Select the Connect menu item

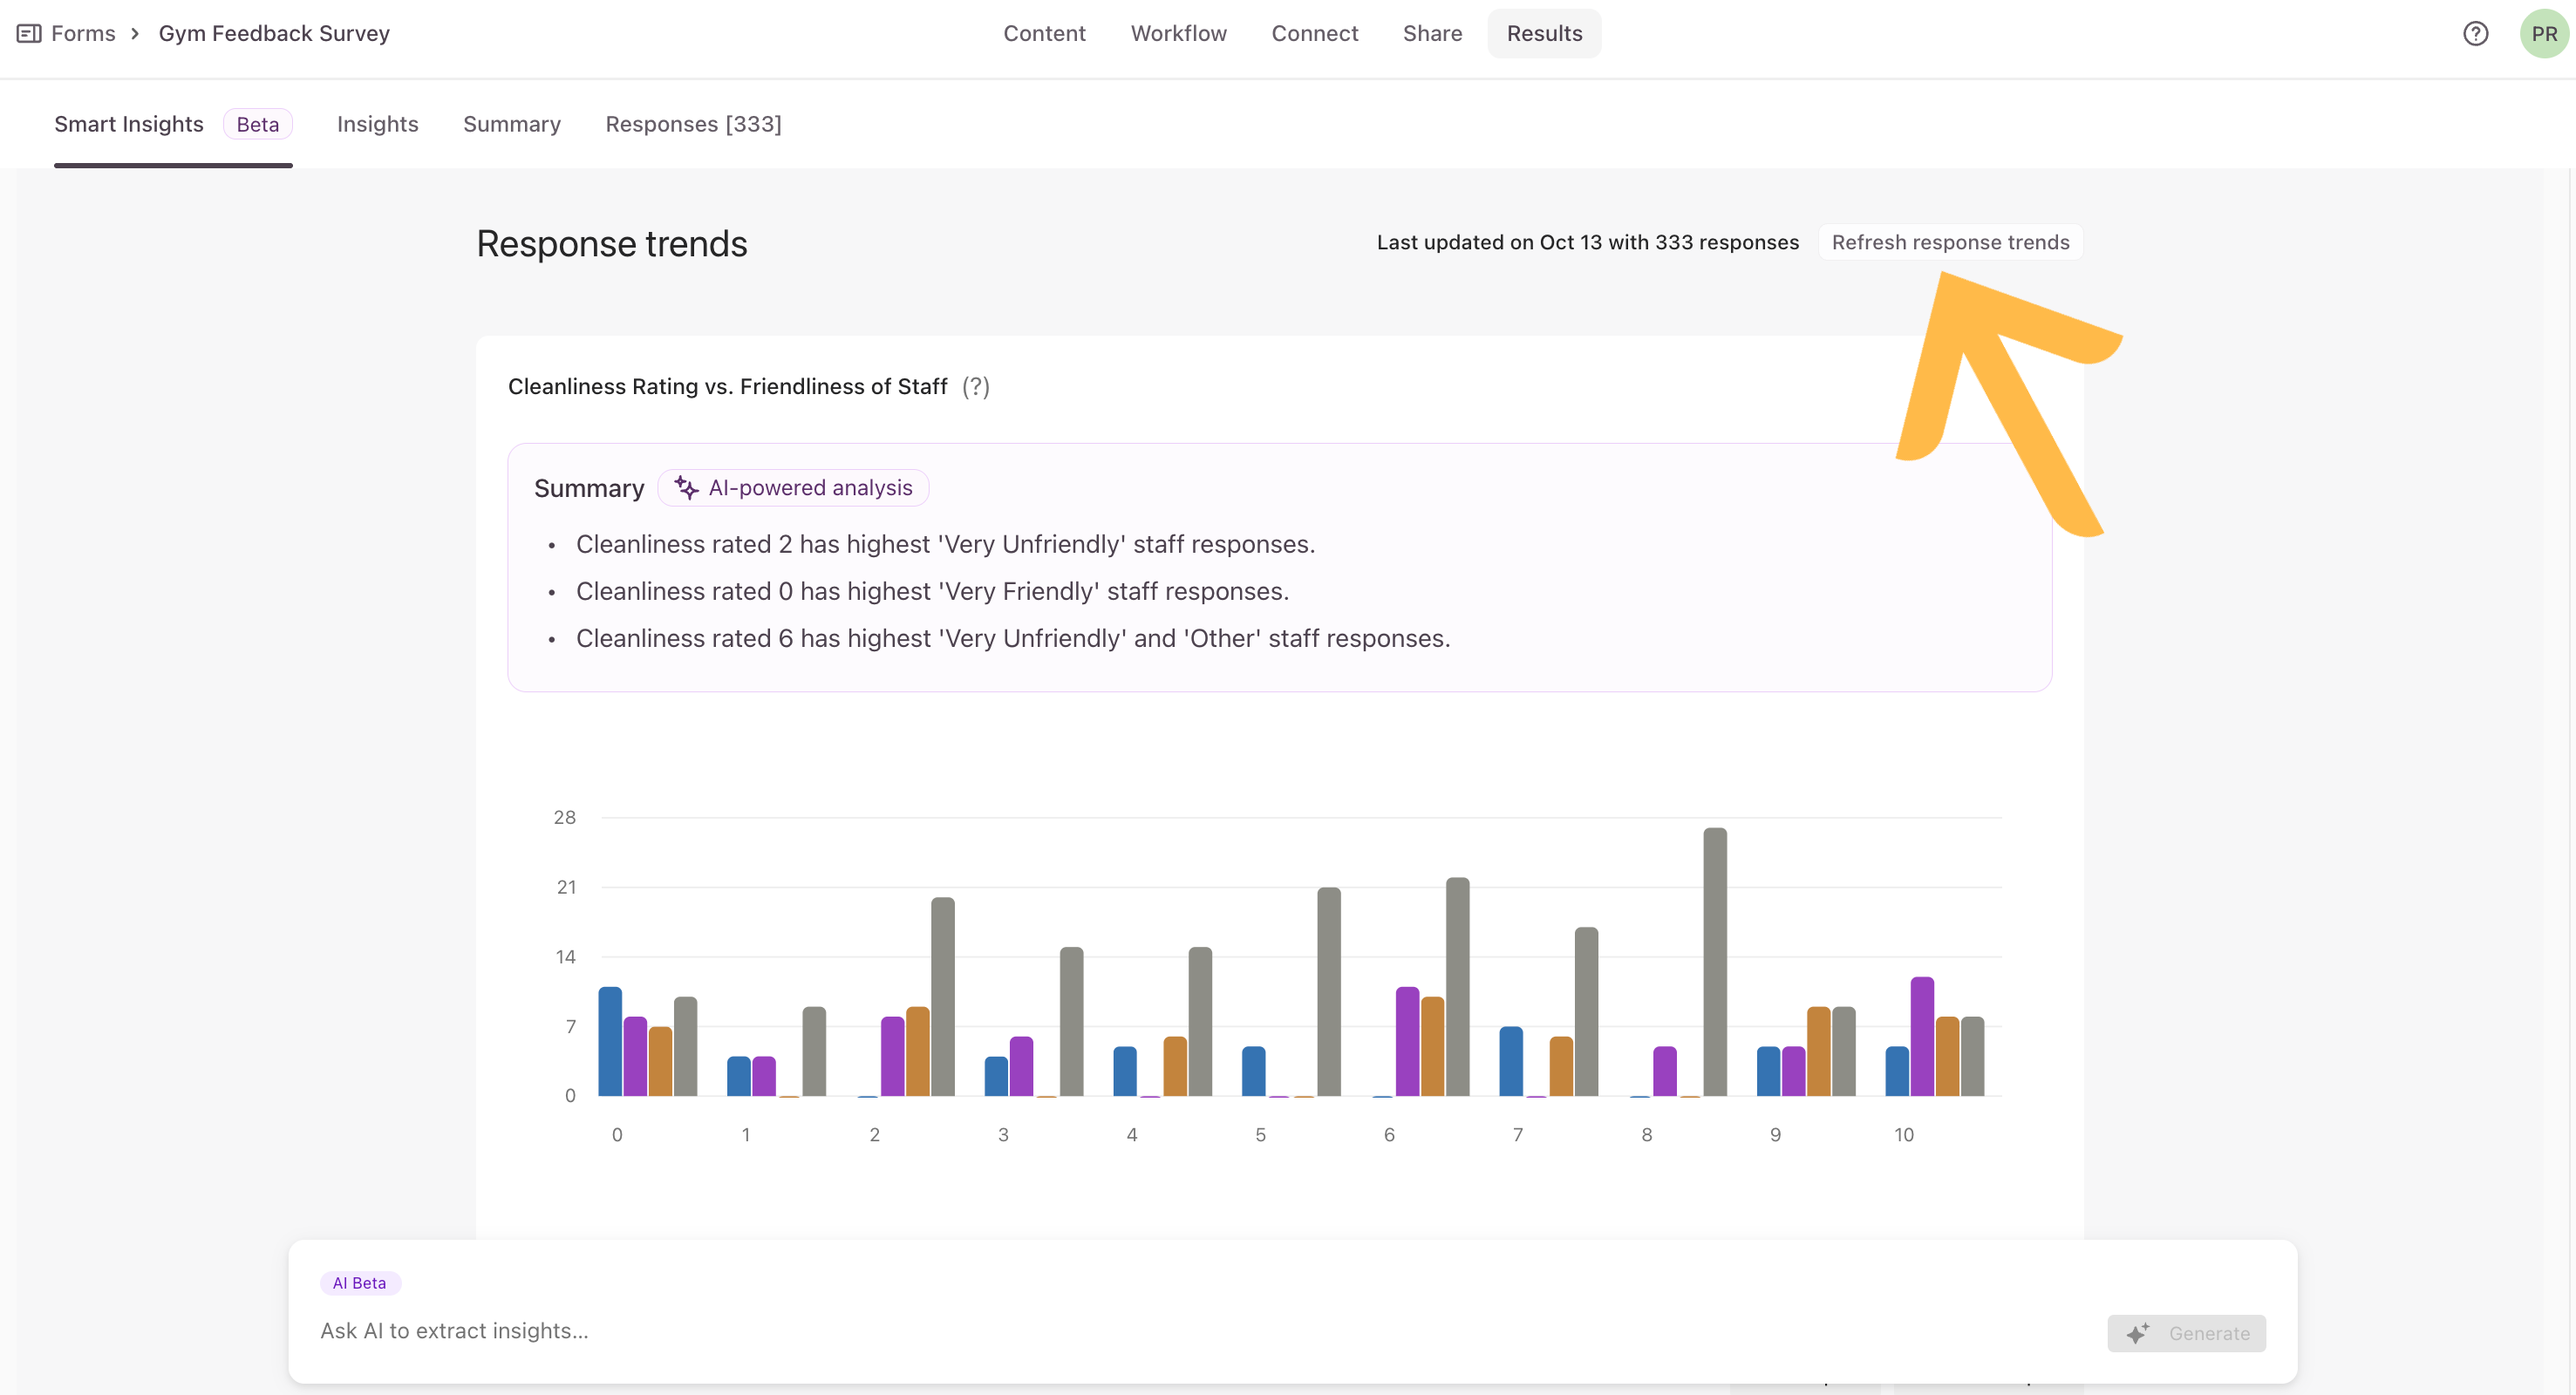click(x=1314, y=34)
